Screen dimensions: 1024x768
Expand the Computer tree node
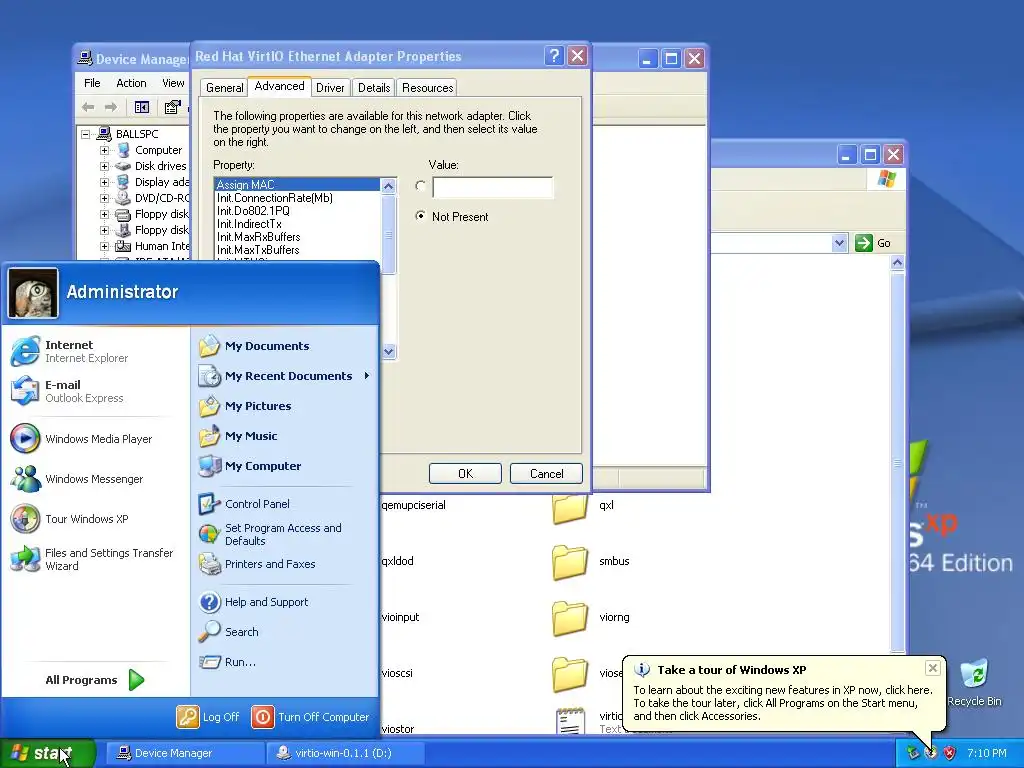pos(104,150)
